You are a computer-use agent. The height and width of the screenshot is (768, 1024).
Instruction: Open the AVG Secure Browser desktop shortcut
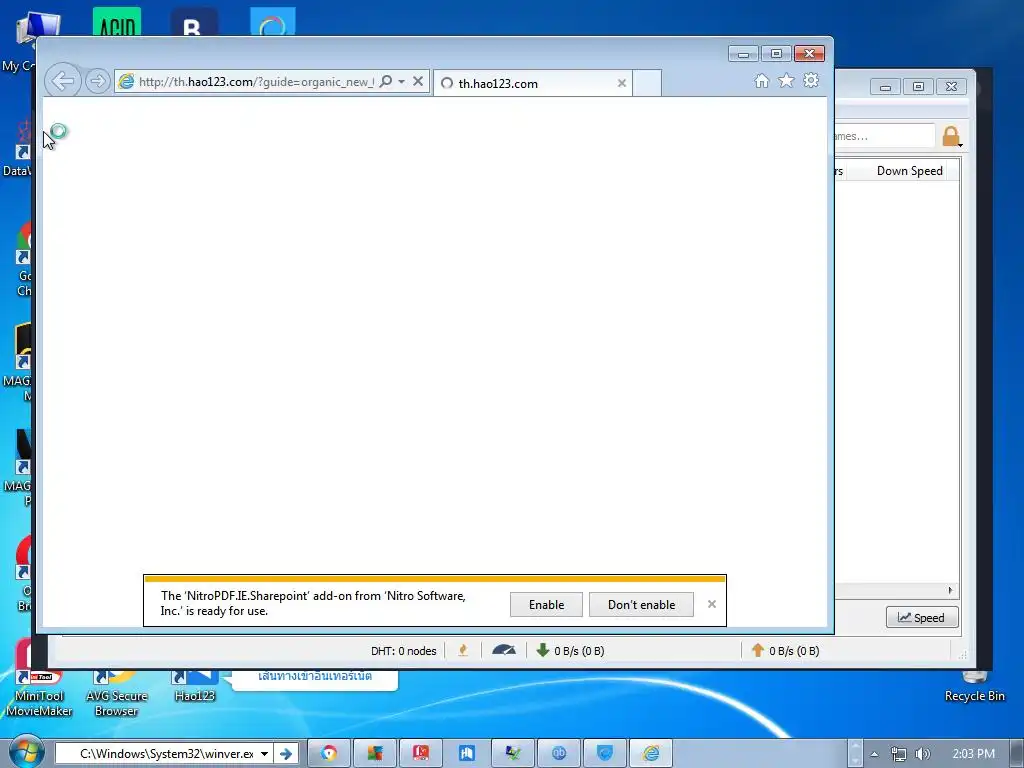click(x=116, y=692)
